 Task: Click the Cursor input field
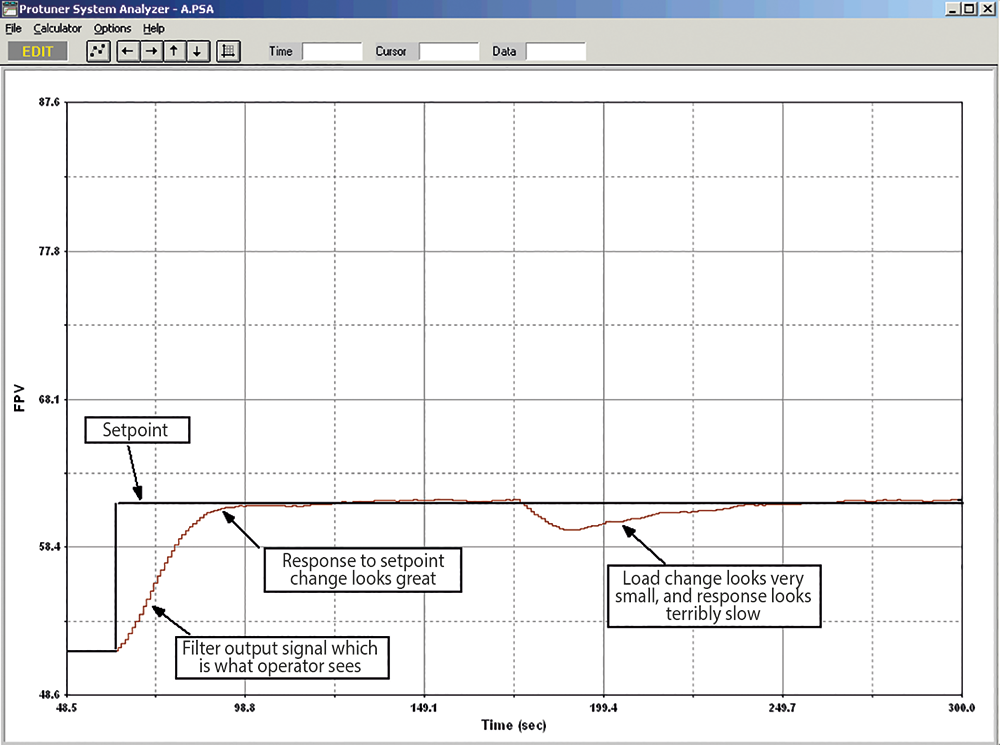pyautogui.click(x=449, y=52)
